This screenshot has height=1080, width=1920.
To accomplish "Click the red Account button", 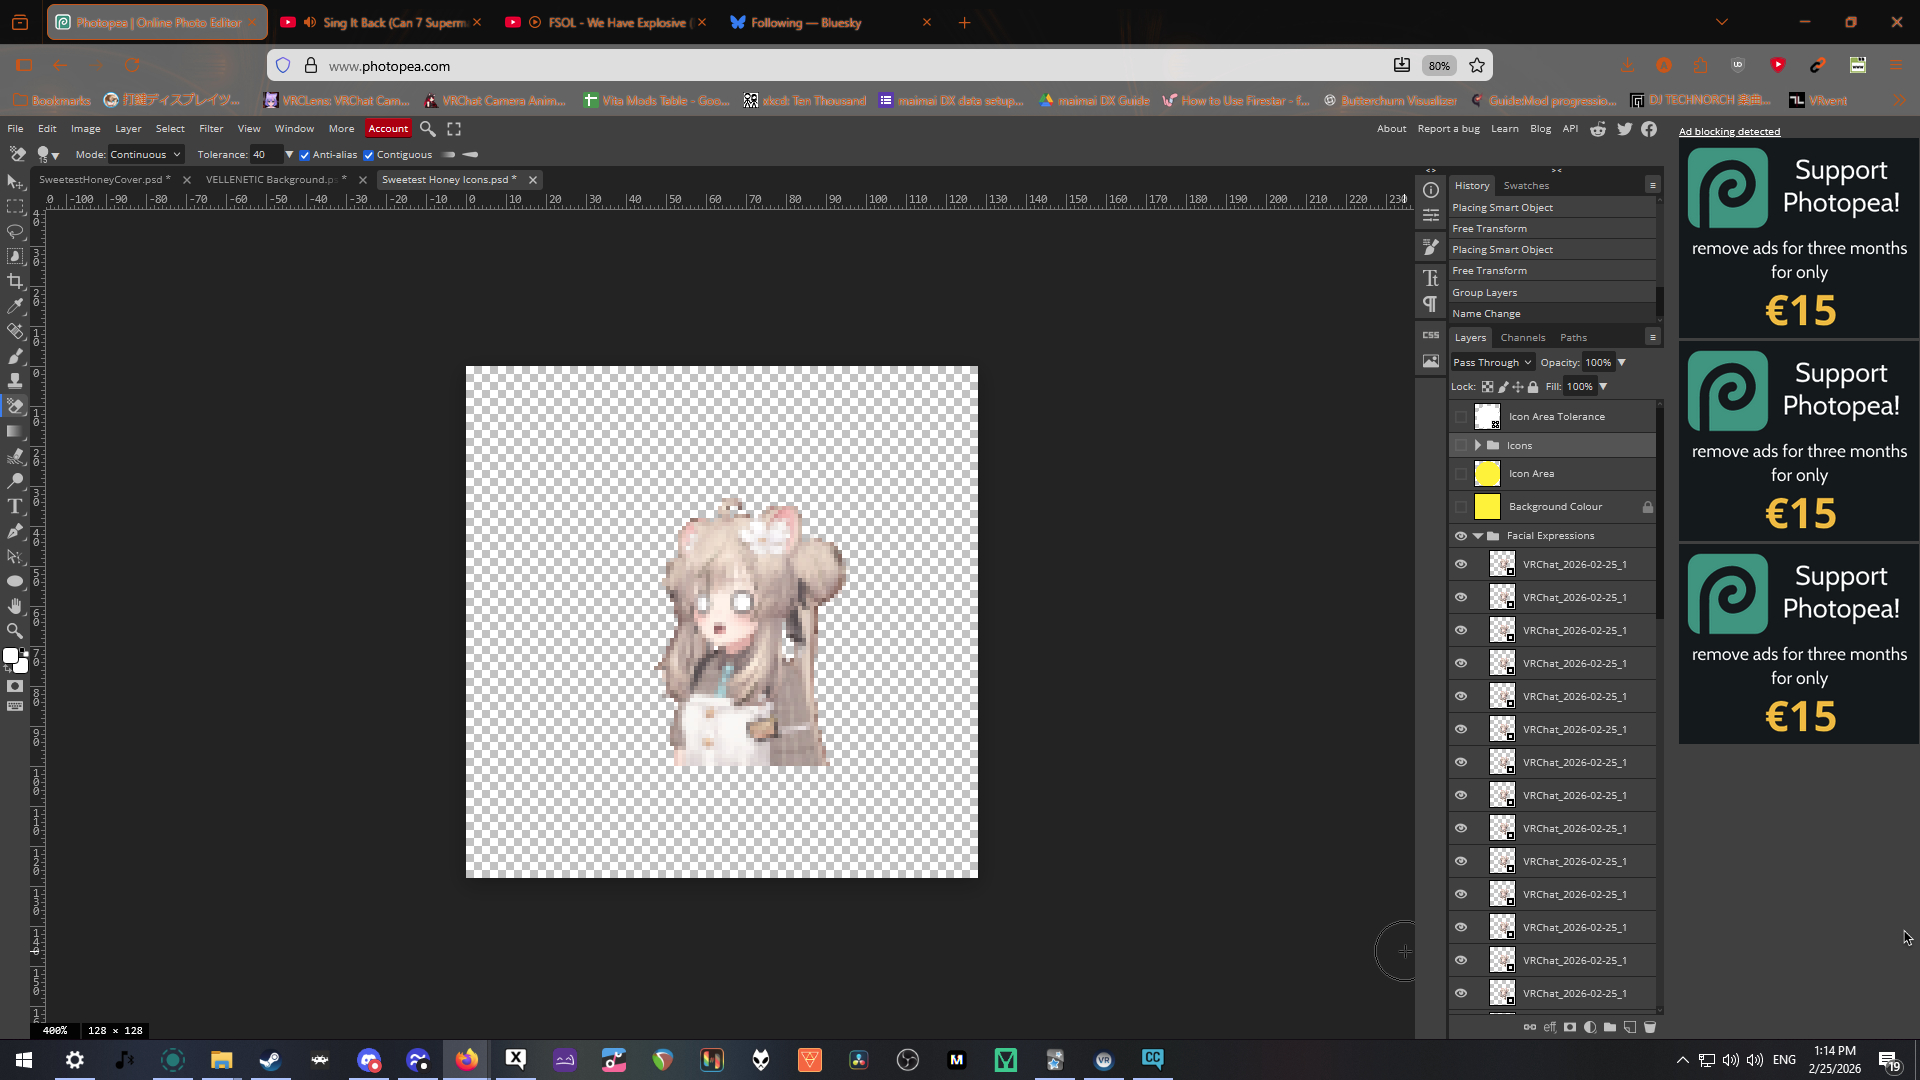I will (388, 129).
